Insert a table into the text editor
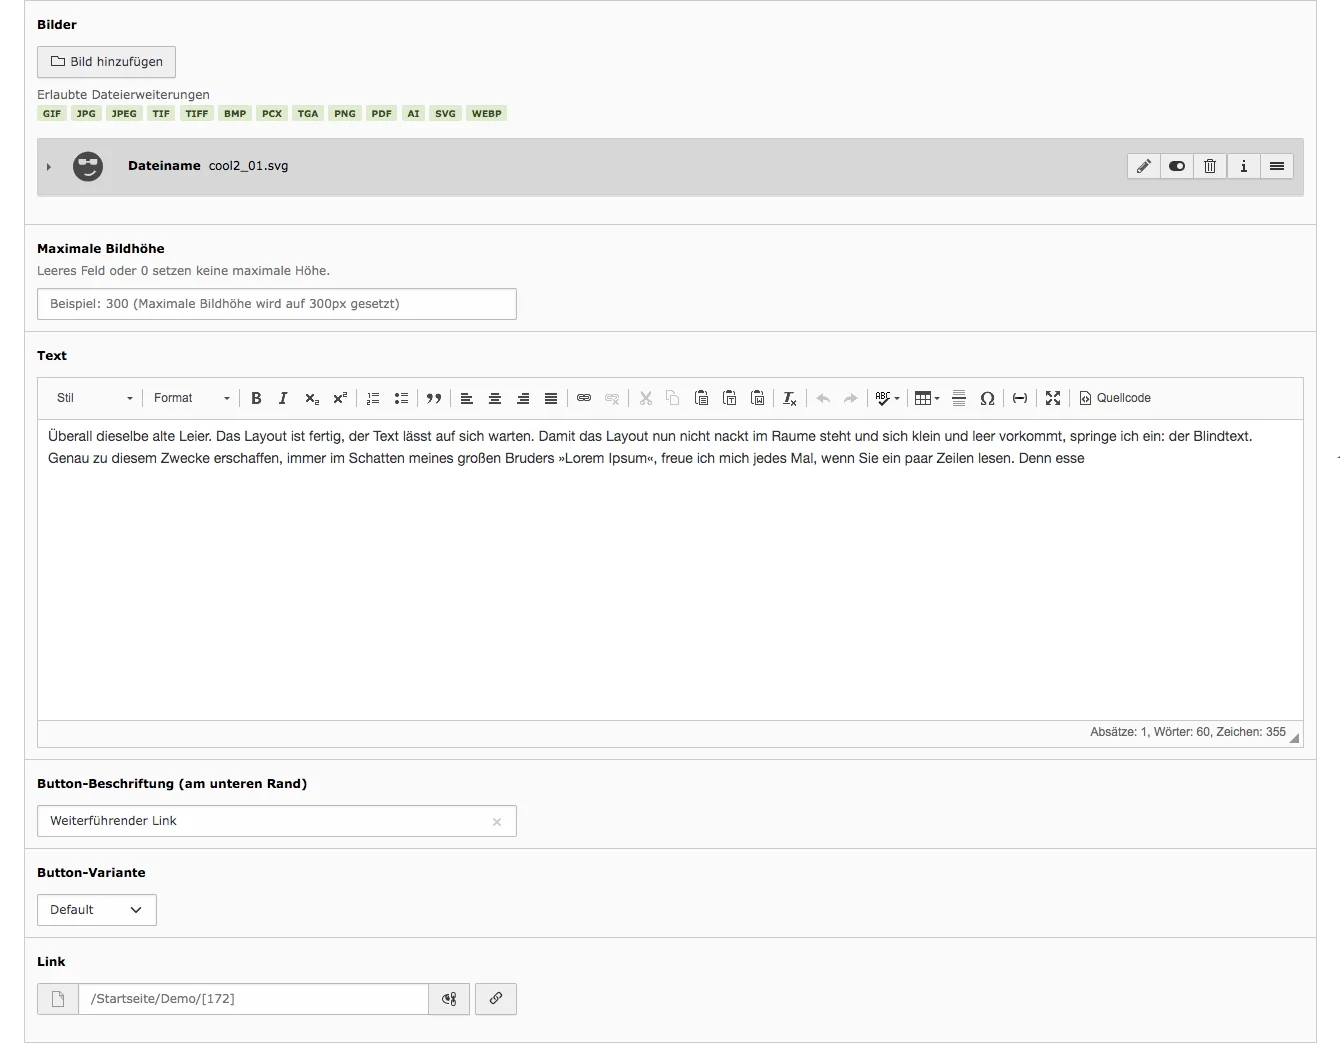The width and height of the screenshot is (1340, 1053). [923, 398]
